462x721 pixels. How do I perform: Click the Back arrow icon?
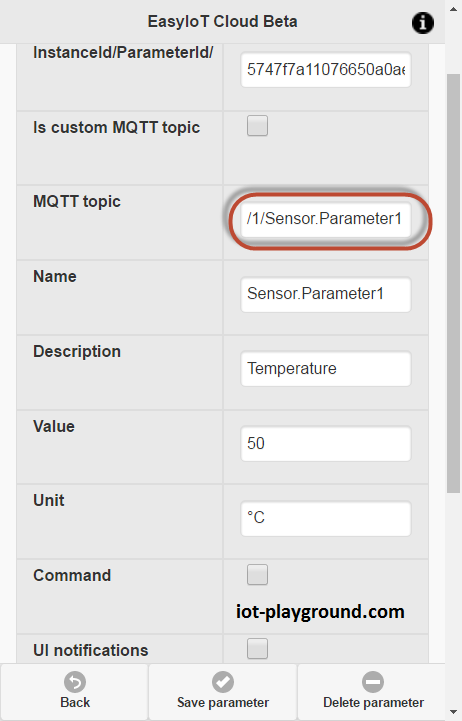75,682
